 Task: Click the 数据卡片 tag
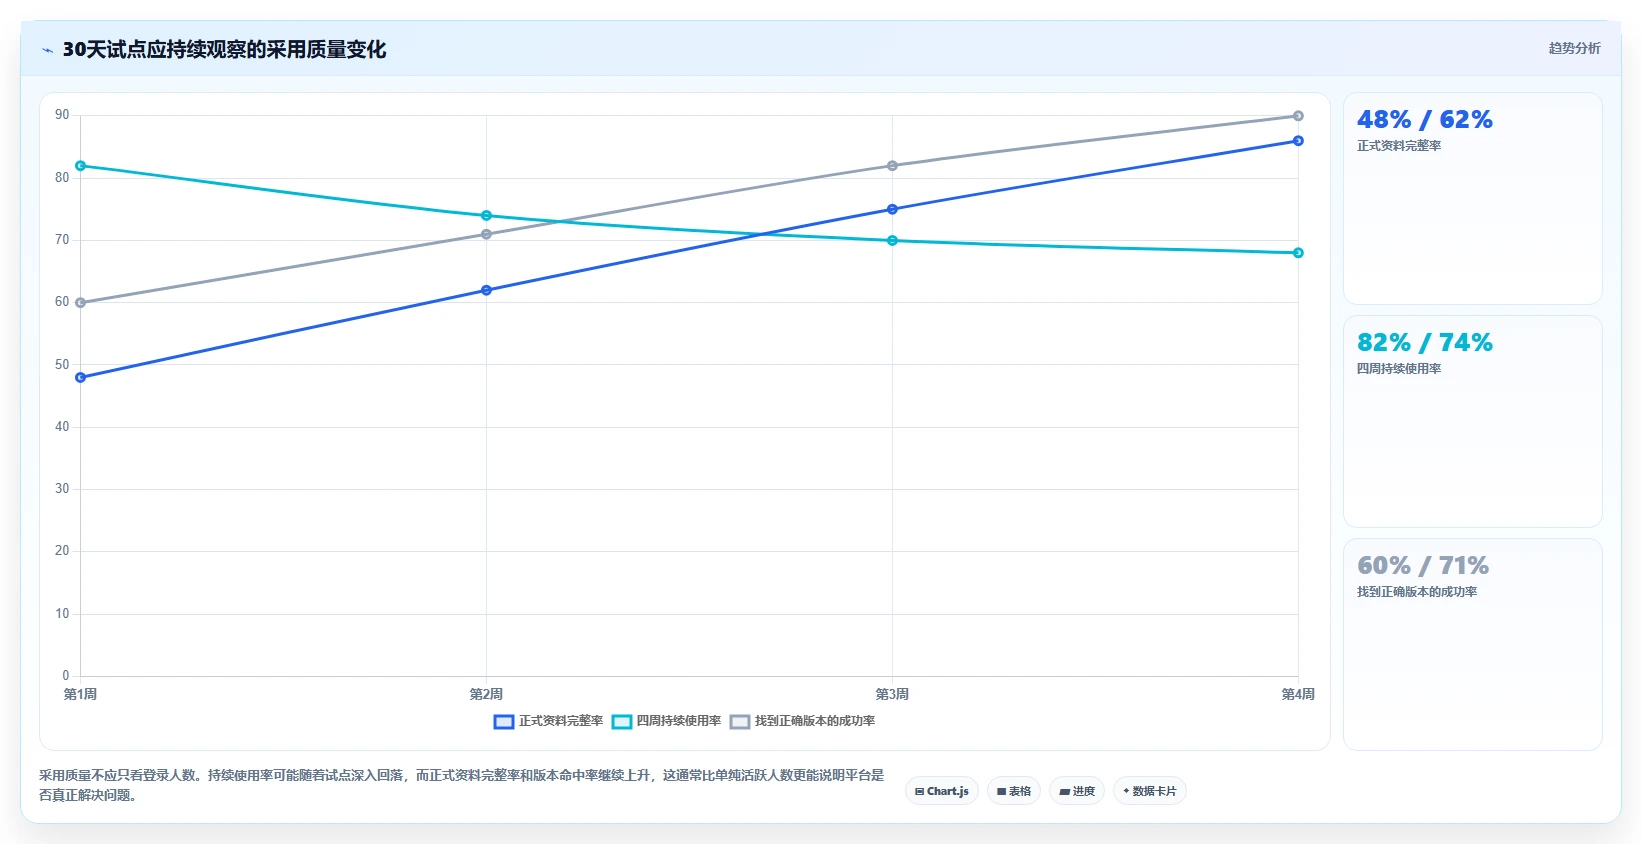[1150, 791]
